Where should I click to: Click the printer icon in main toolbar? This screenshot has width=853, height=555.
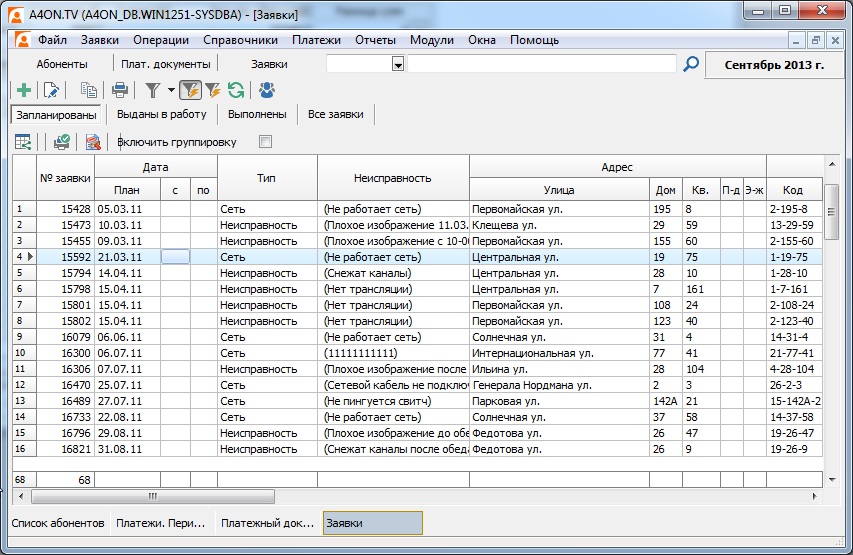point(120,90)
